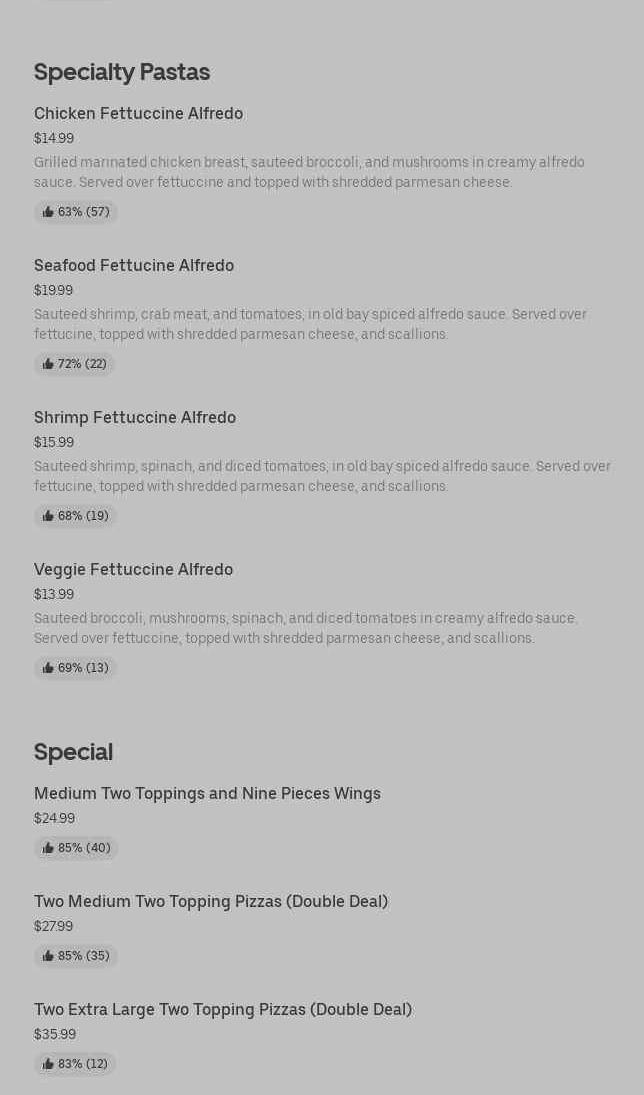
Task: Click the Special section heading
Action: (73, 752)
